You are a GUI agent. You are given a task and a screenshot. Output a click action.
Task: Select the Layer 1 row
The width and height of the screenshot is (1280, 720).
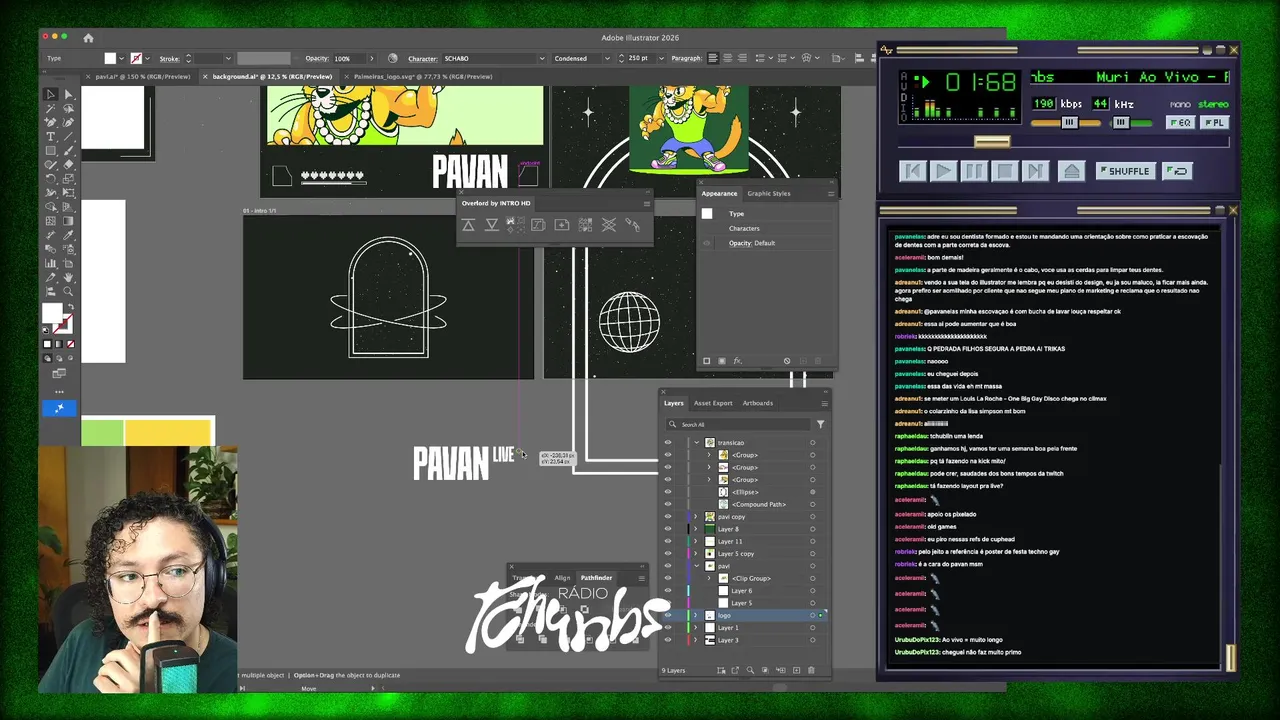742,628
